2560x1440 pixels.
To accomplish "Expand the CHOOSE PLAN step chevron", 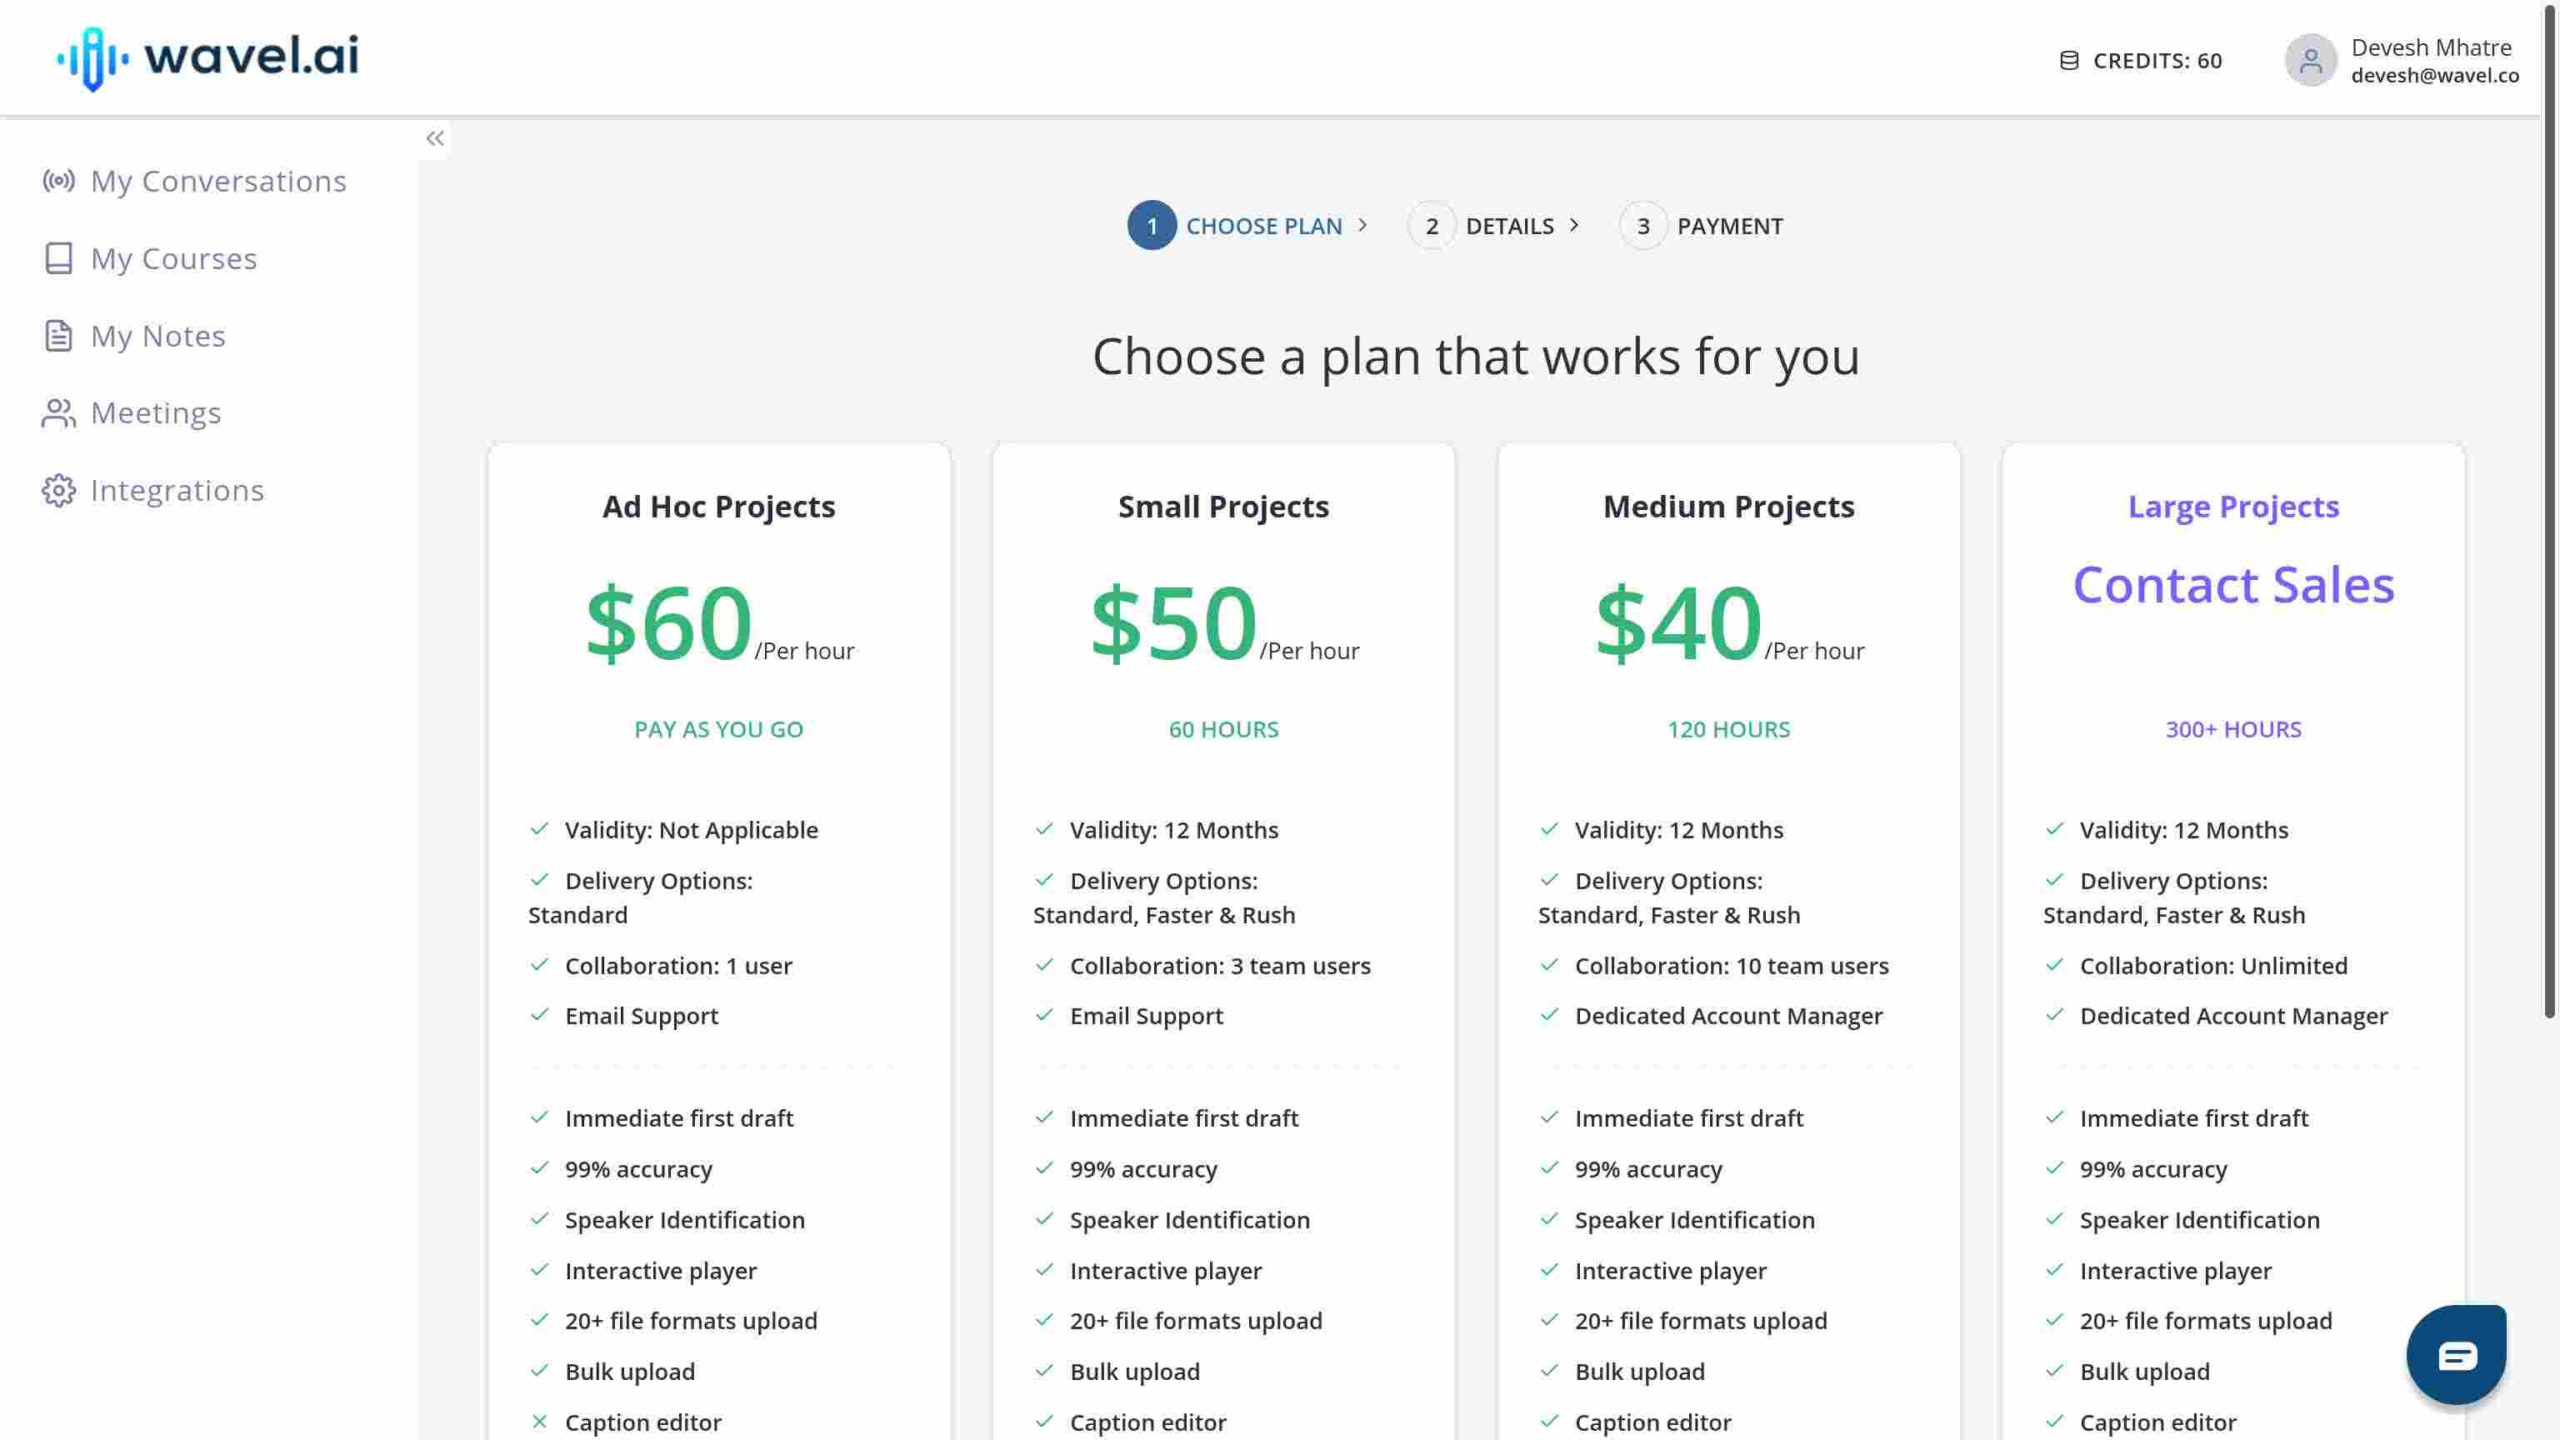I will click(x=1364, y=225).
